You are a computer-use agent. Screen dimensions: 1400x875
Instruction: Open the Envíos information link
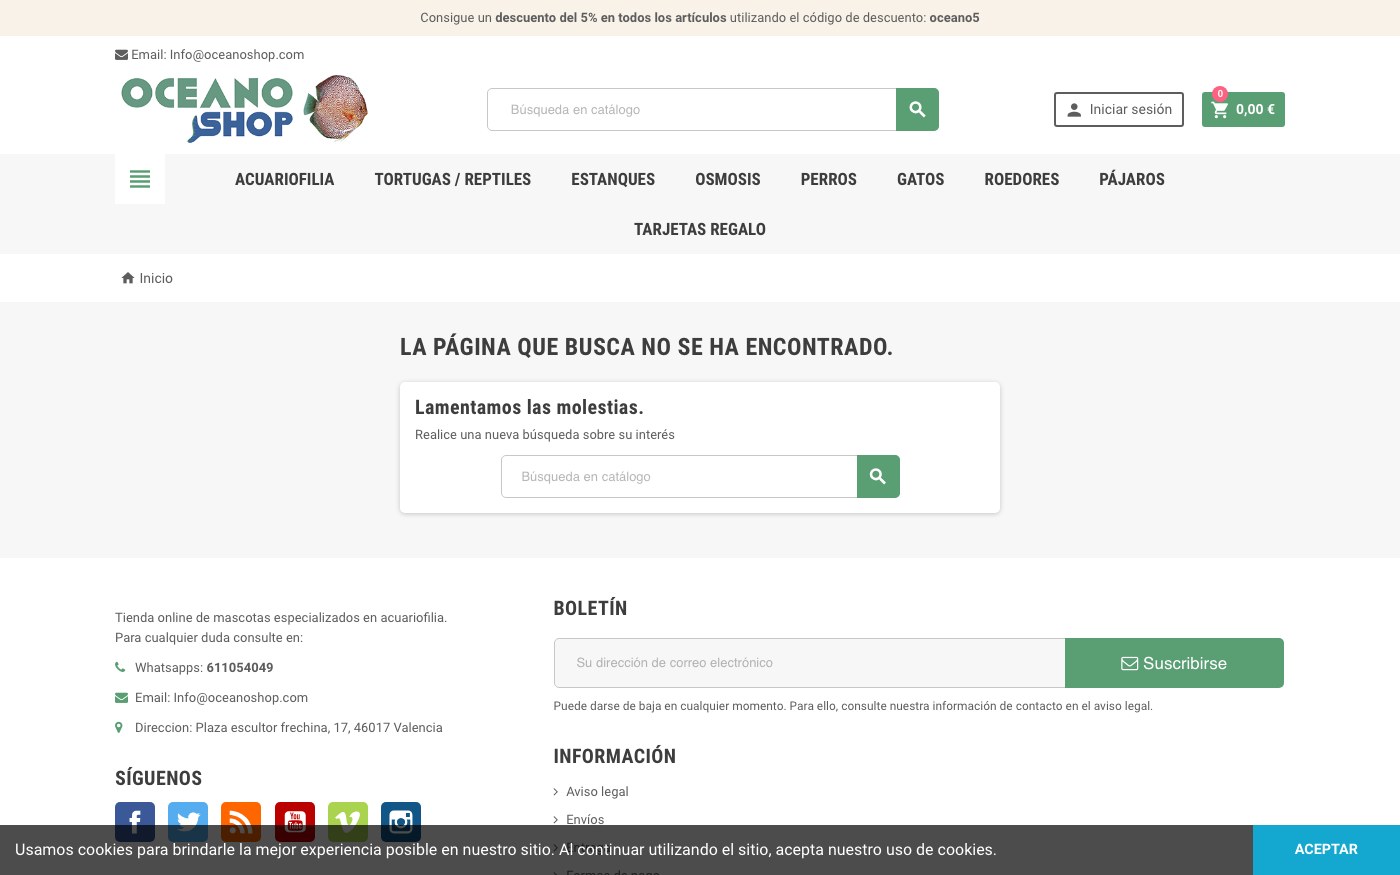585,820
